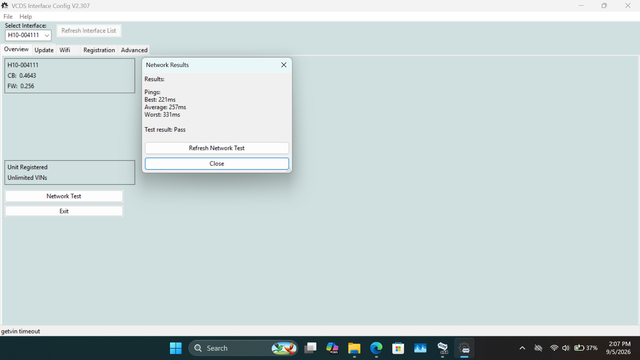Select the H10-004111 text in info panel
Image resolution: width=640 pixels, height=360 pixels.
coord(23,65)
